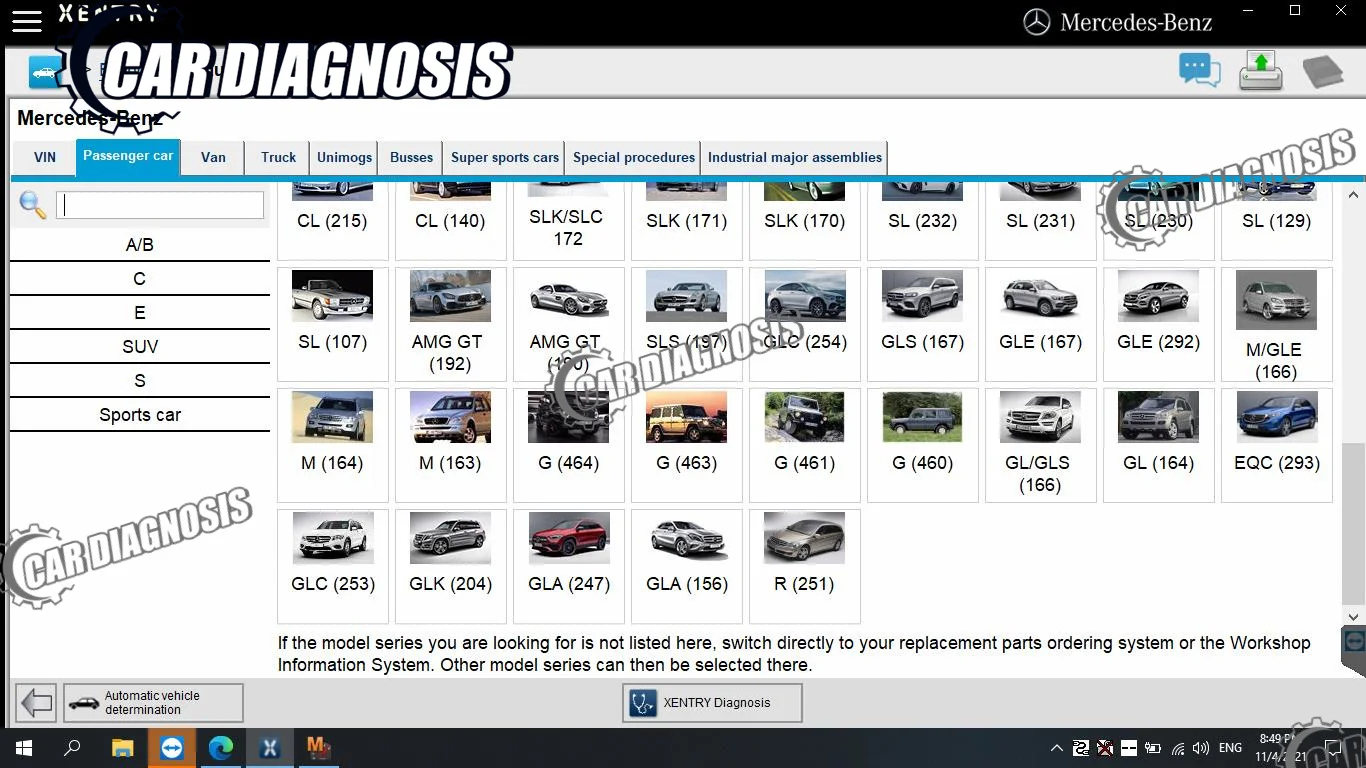Open the XENTRY hamburger menu
Image resolution: width=1366 pixels, height=768 pixels.
point(27,20)
